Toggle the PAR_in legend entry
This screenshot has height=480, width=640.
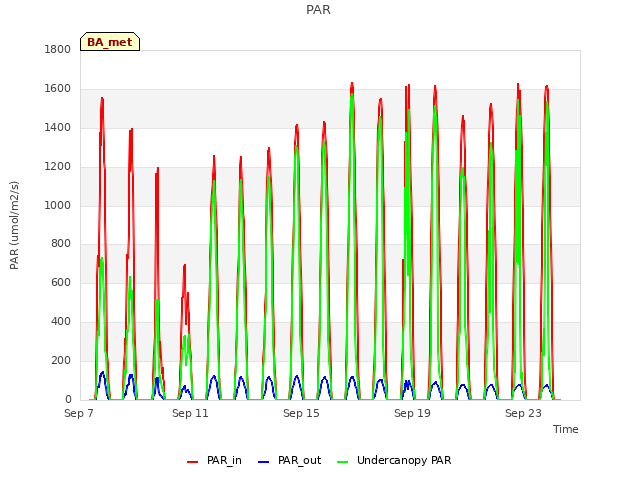[214, 460]
